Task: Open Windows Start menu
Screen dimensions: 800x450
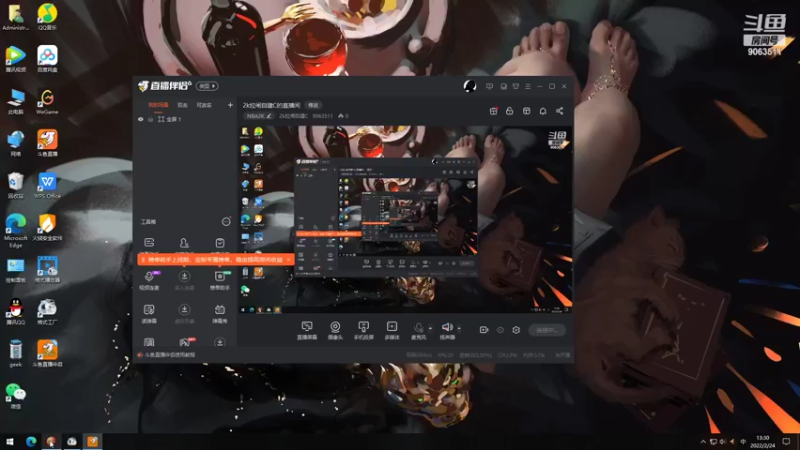Action: click(10, 441)
